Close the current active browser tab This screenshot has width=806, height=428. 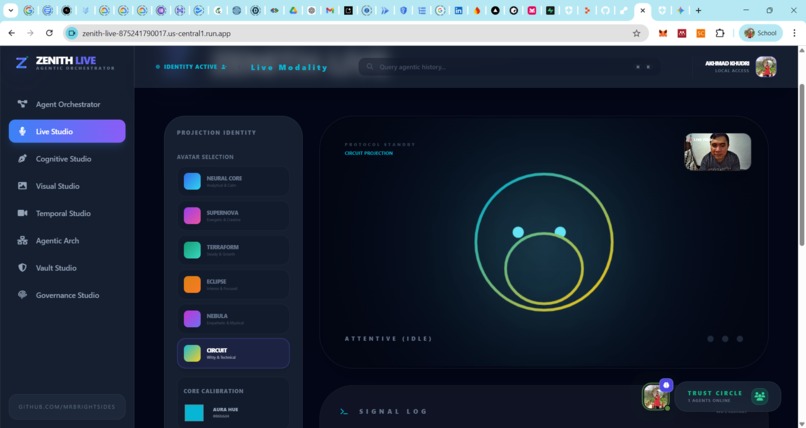tap(643, 10)
